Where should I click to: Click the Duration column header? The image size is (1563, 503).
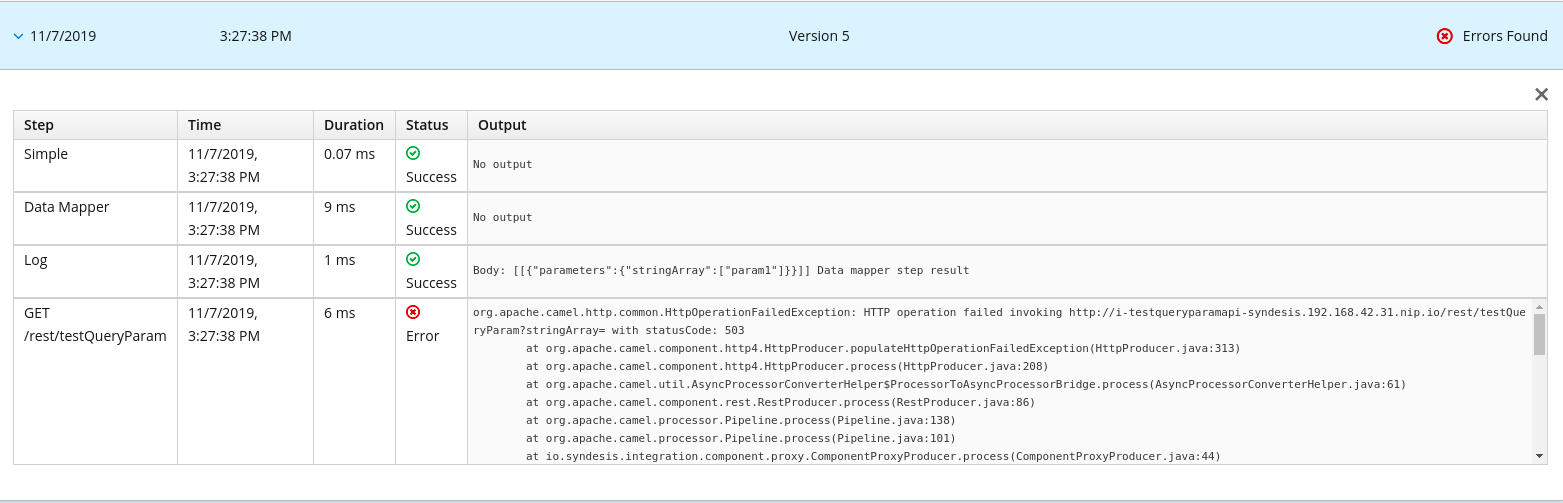(x=353, y=125)
